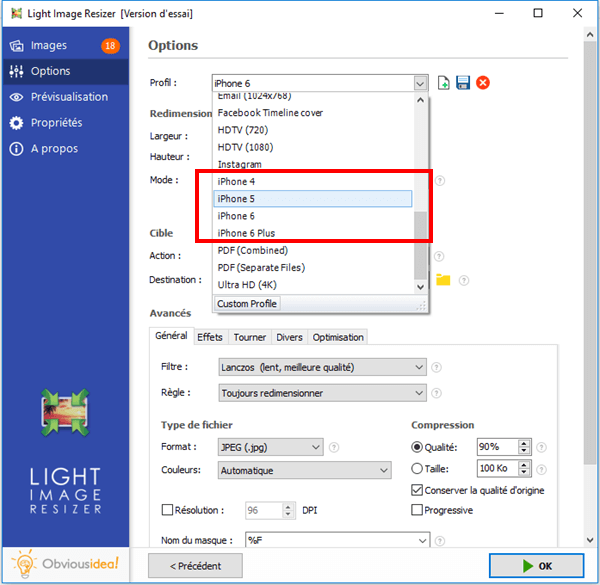The height and width of the screenshot is (585, 600).
Task: Decrease Qualité with the down spinner
Action: [x=524, y=451]
